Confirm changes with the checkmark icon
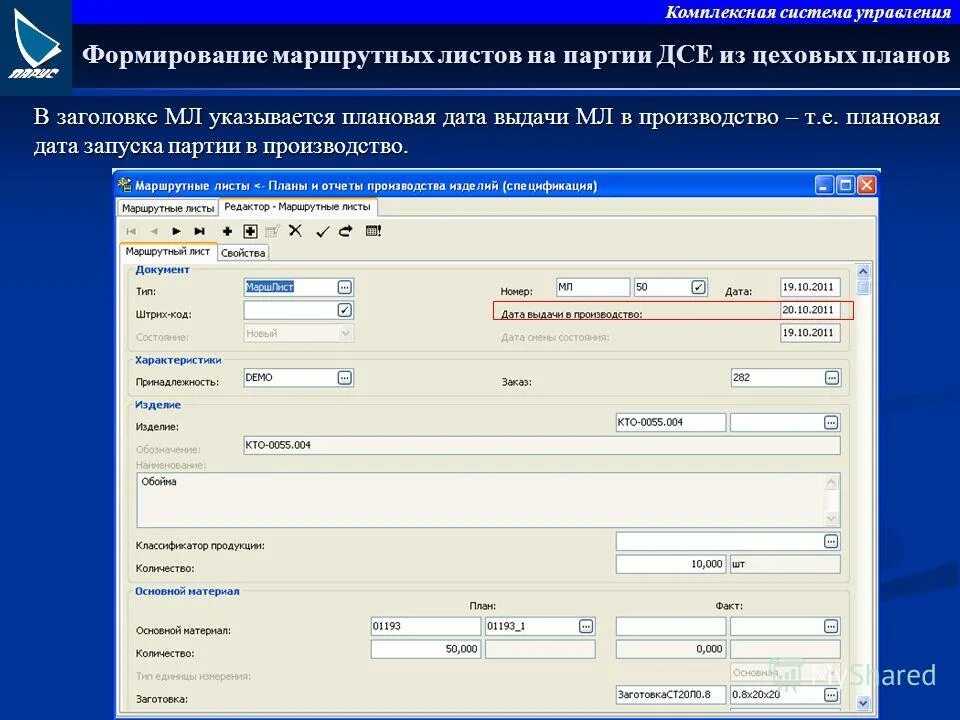The height and width of the screenshot is (720, 960). (x=323, y=230)
